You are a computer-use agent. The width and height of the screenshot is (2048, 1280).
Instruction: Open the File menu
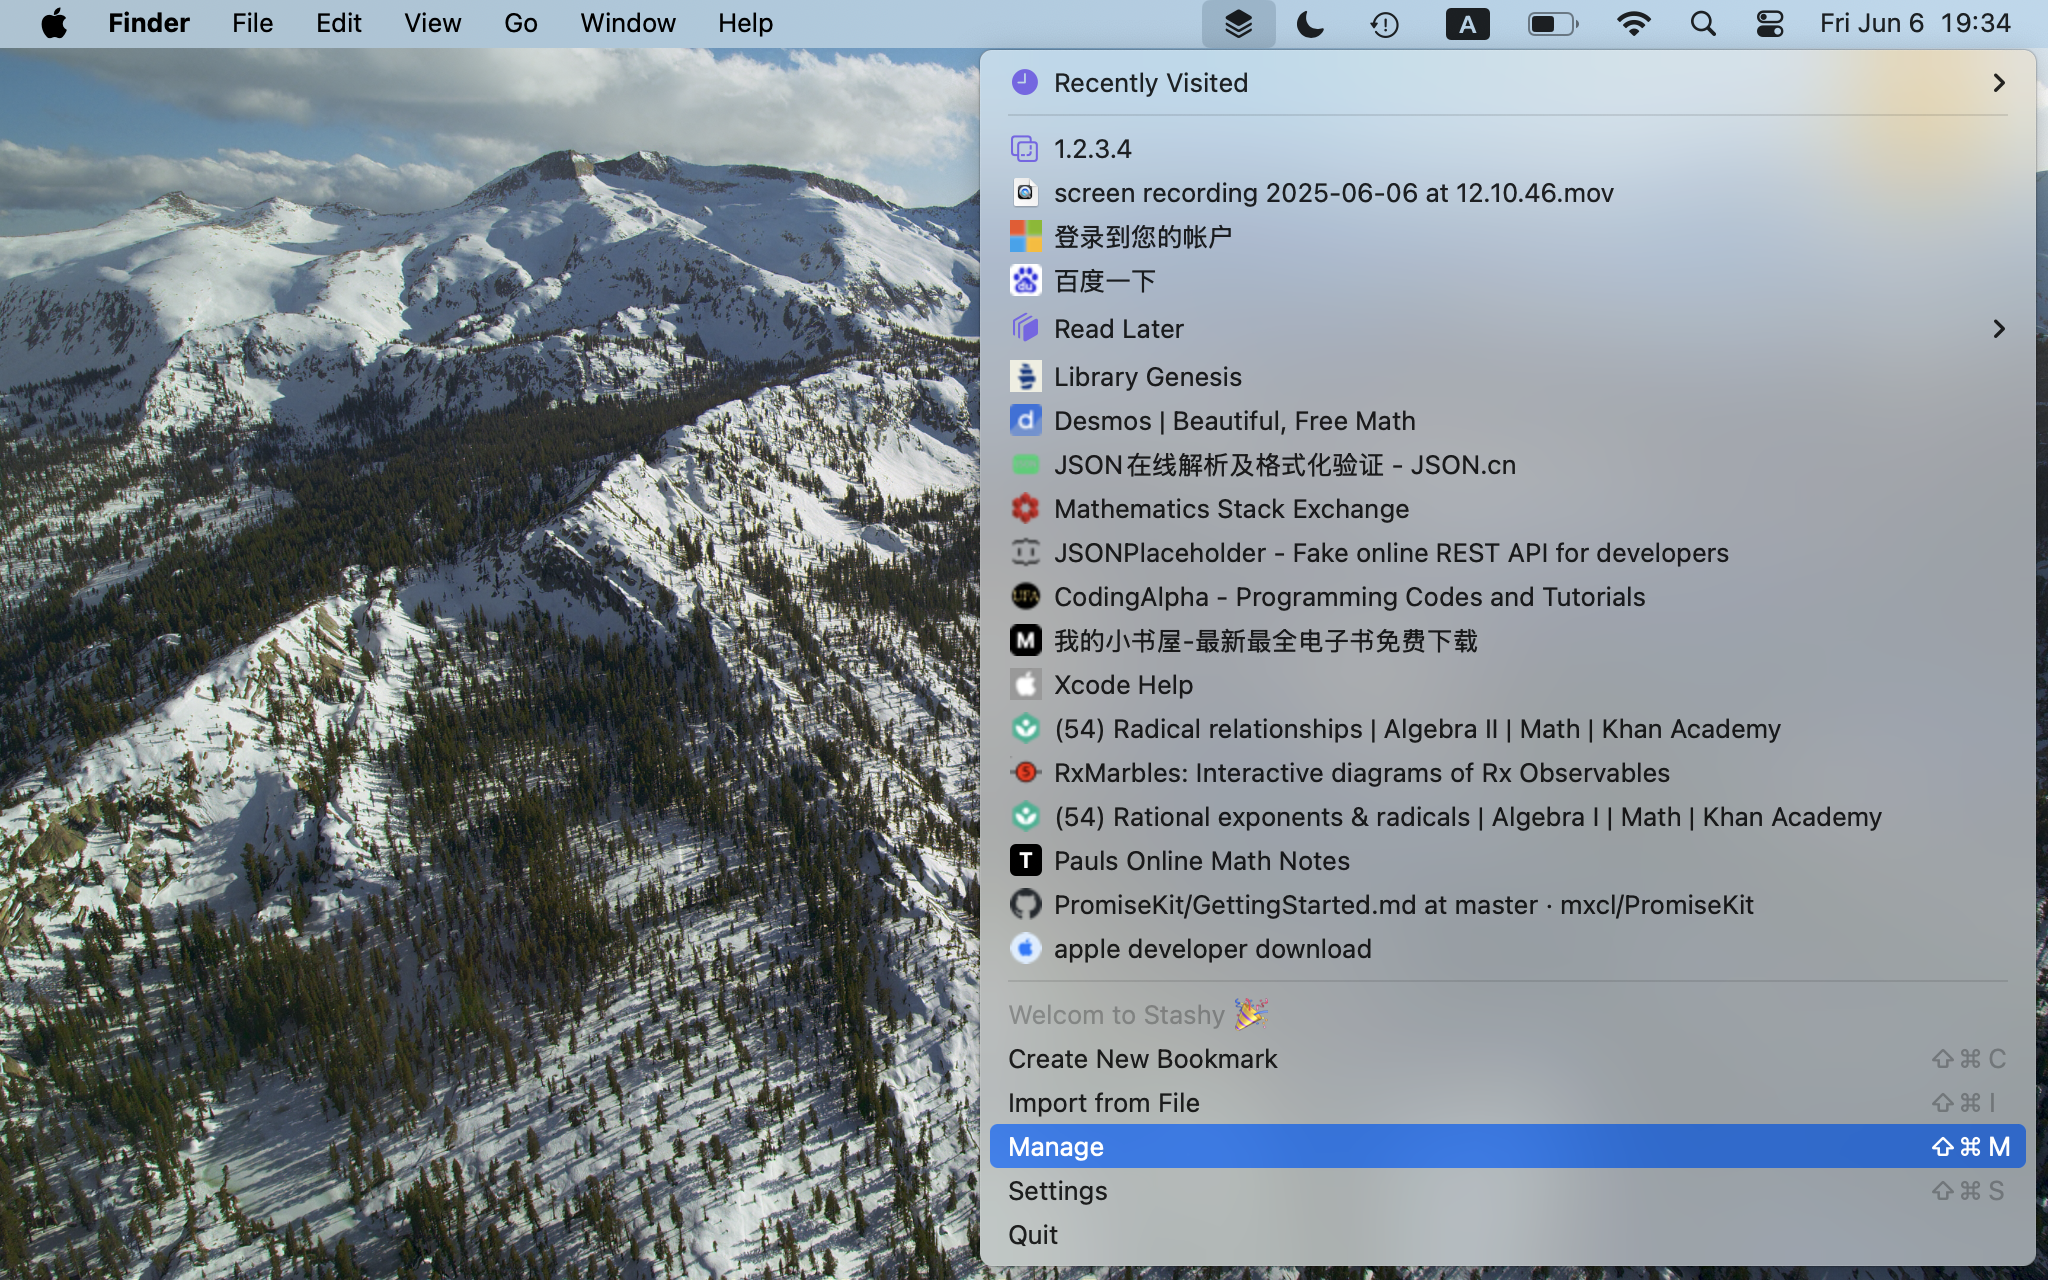pyautogui.click(x=252, y=23)
